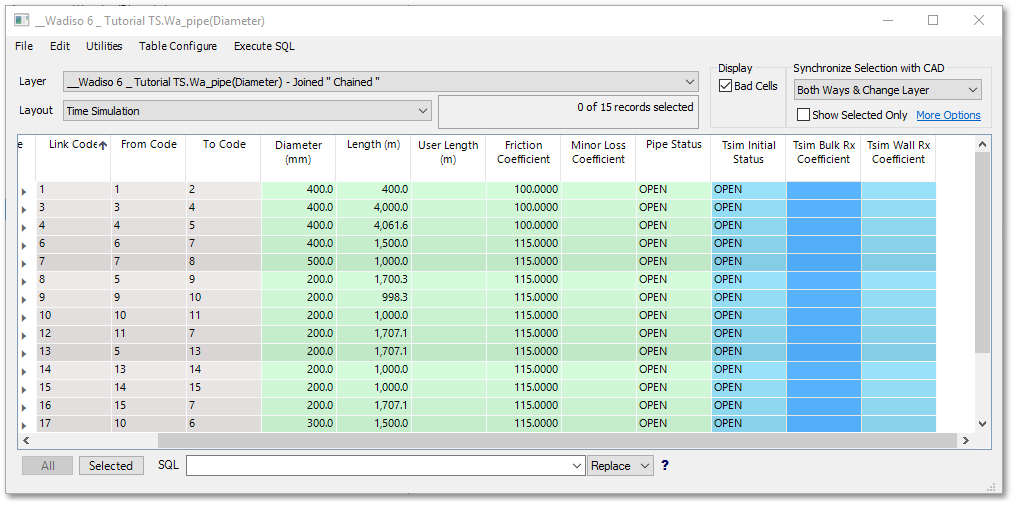Click the horizontal scrollbar thumb
The width and height of the screenshot is (1014, 505).
tap(557, 440)
